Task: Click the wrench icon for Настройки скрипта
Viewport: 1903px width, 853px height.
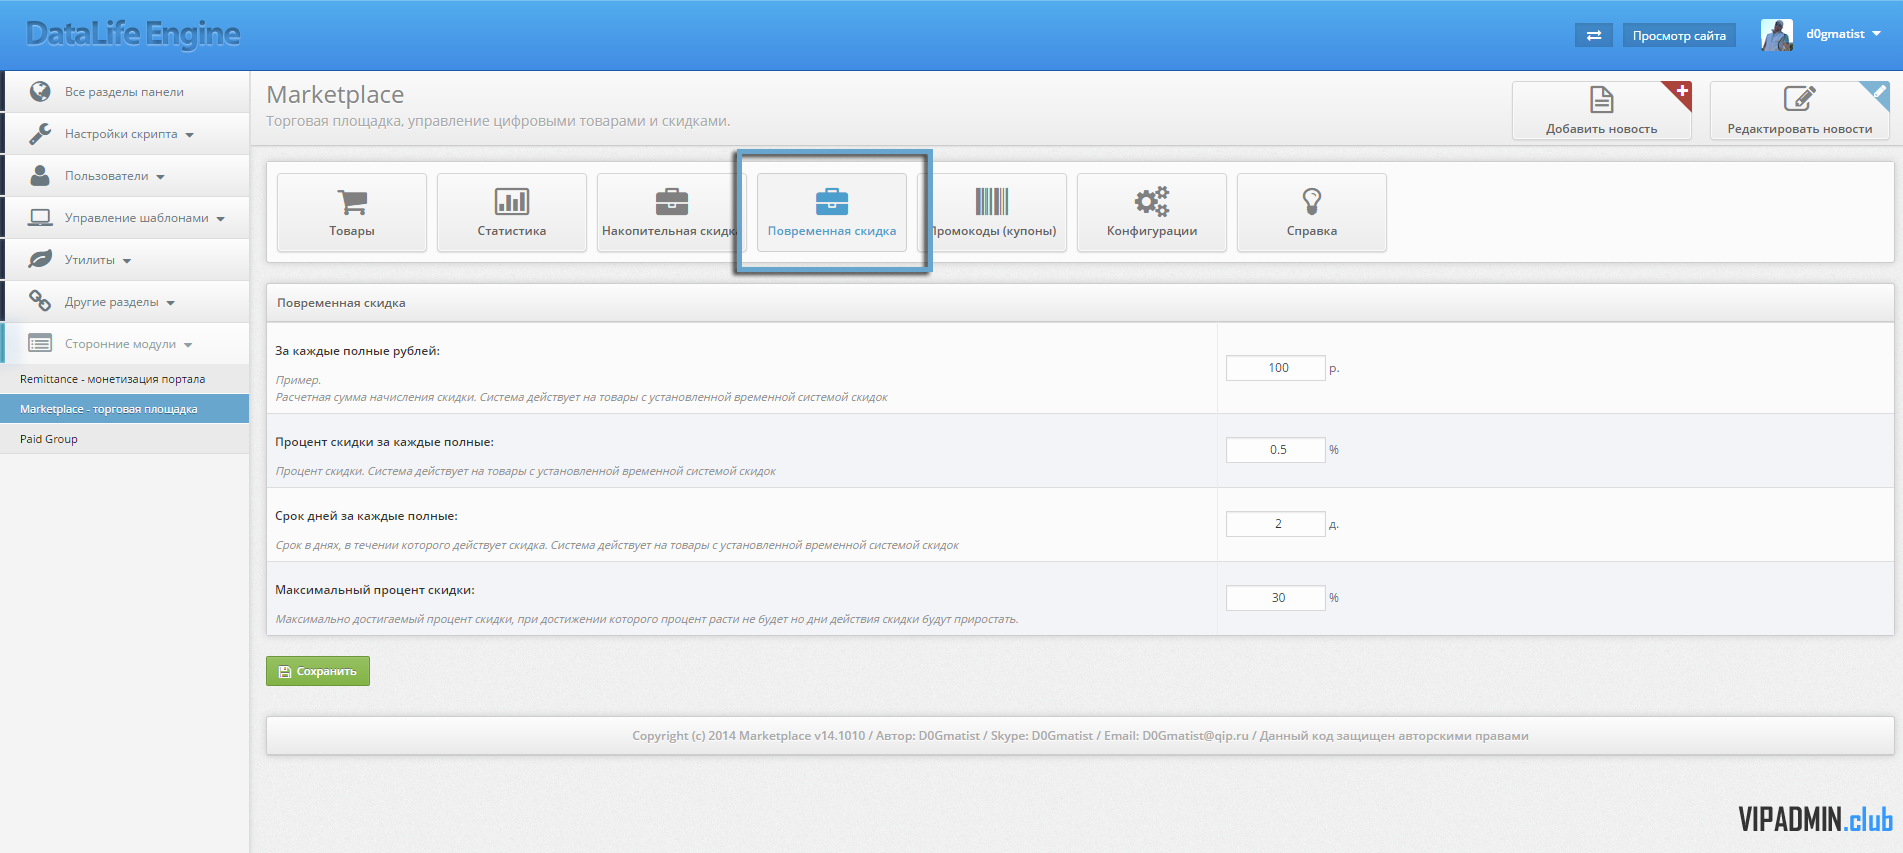Action: [x=40, y=133]
